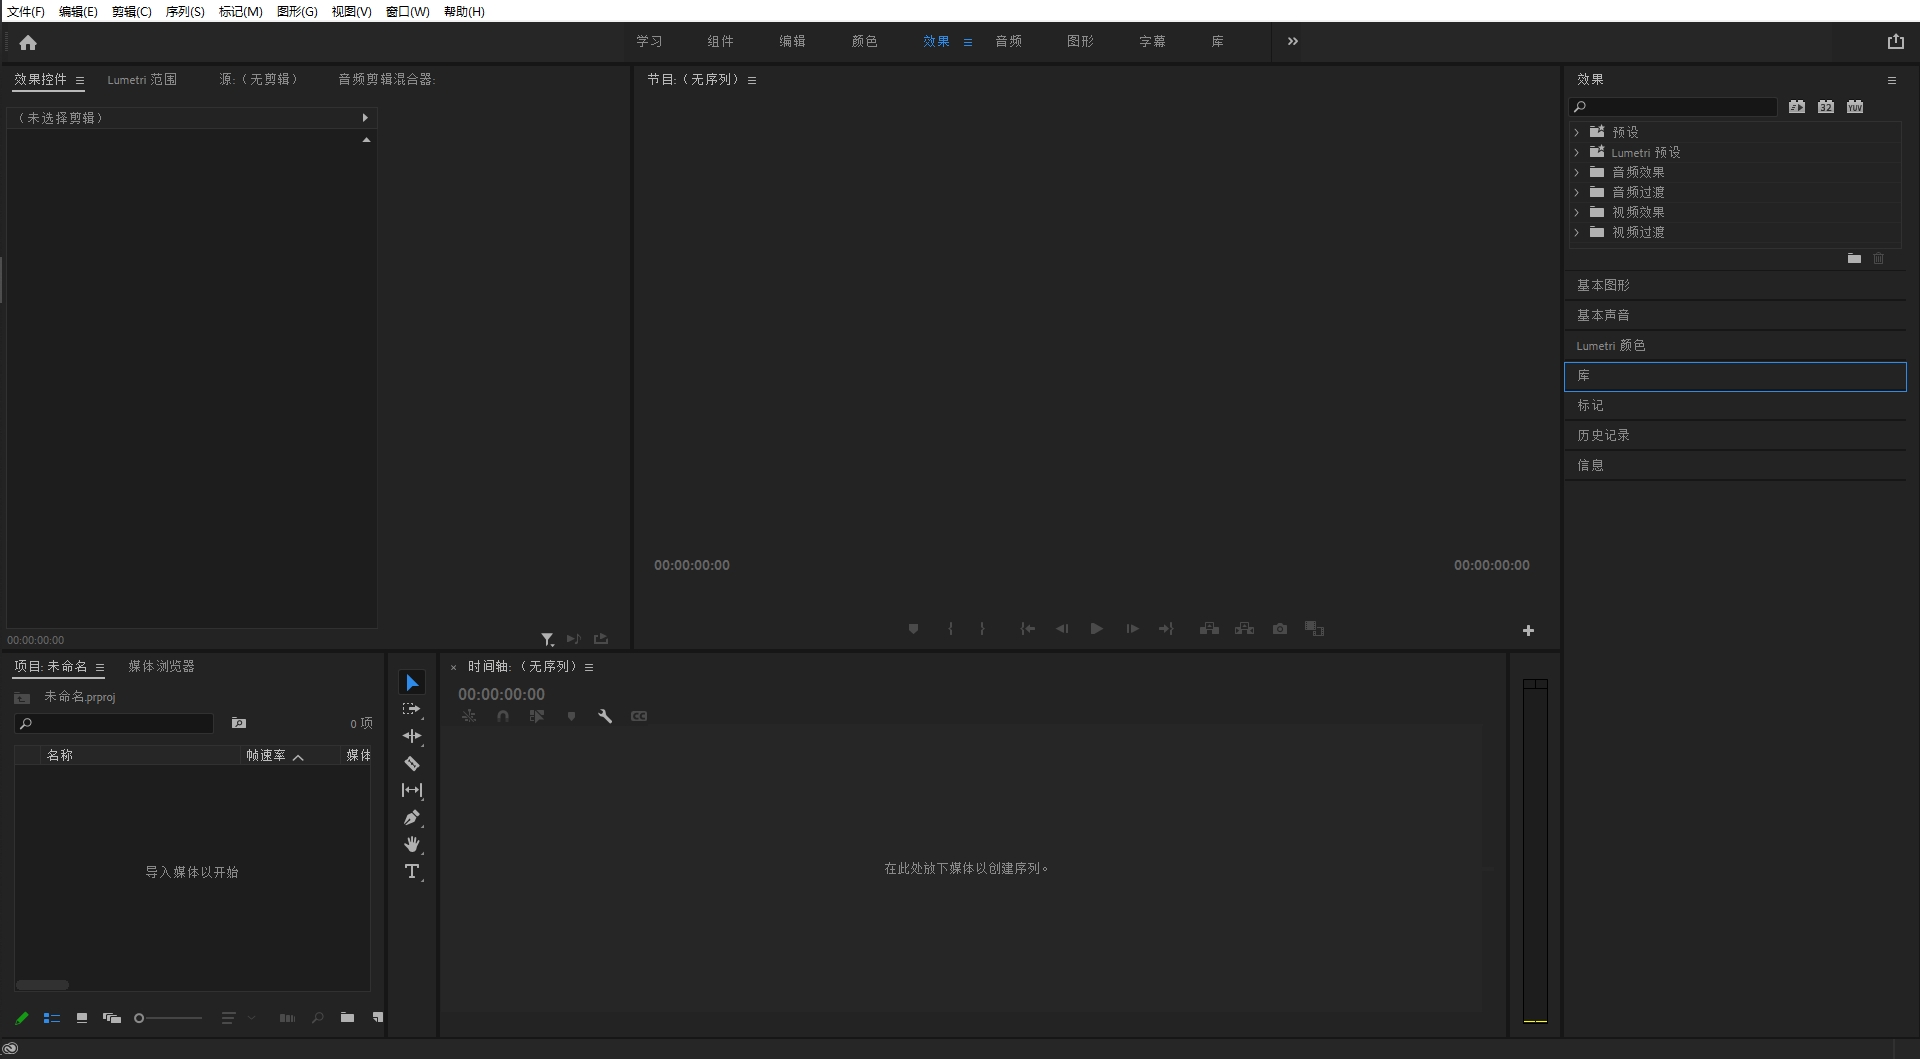Select the Razor tool

click(411, 763)
